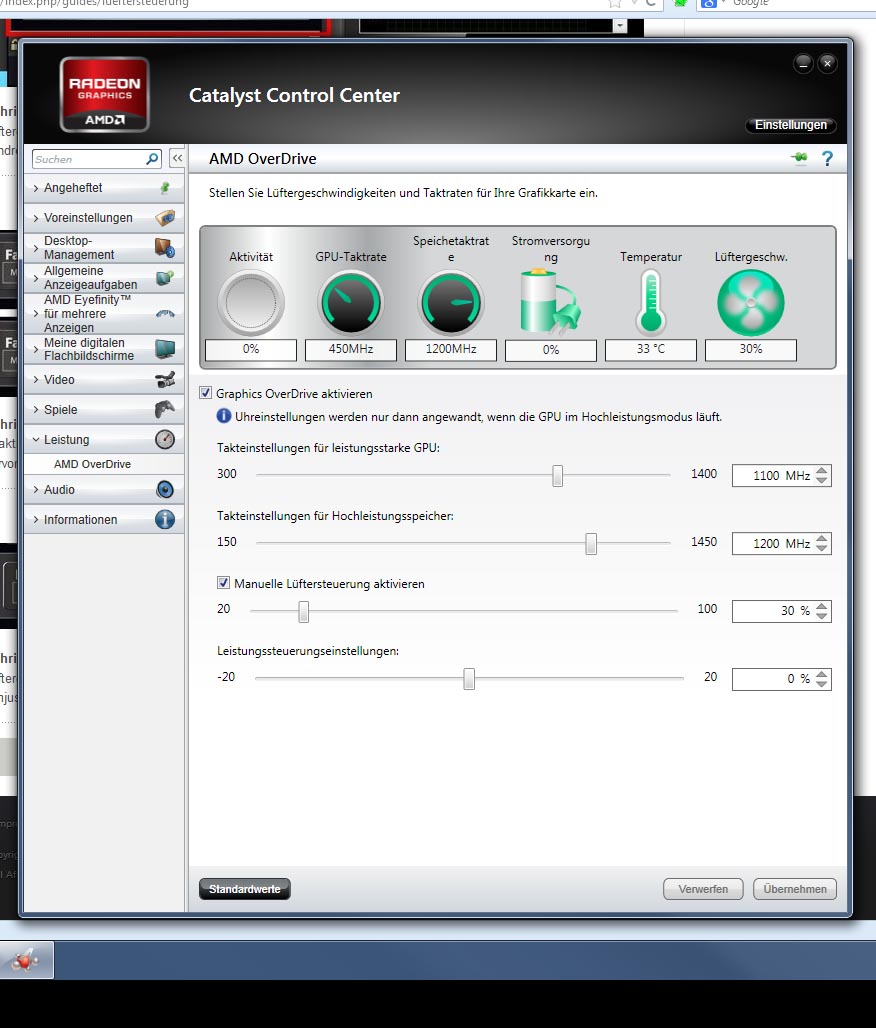This screenshot has height=1028, width=876.
Task: Click the fan speed slider handle
Action: tap(303, 611)
